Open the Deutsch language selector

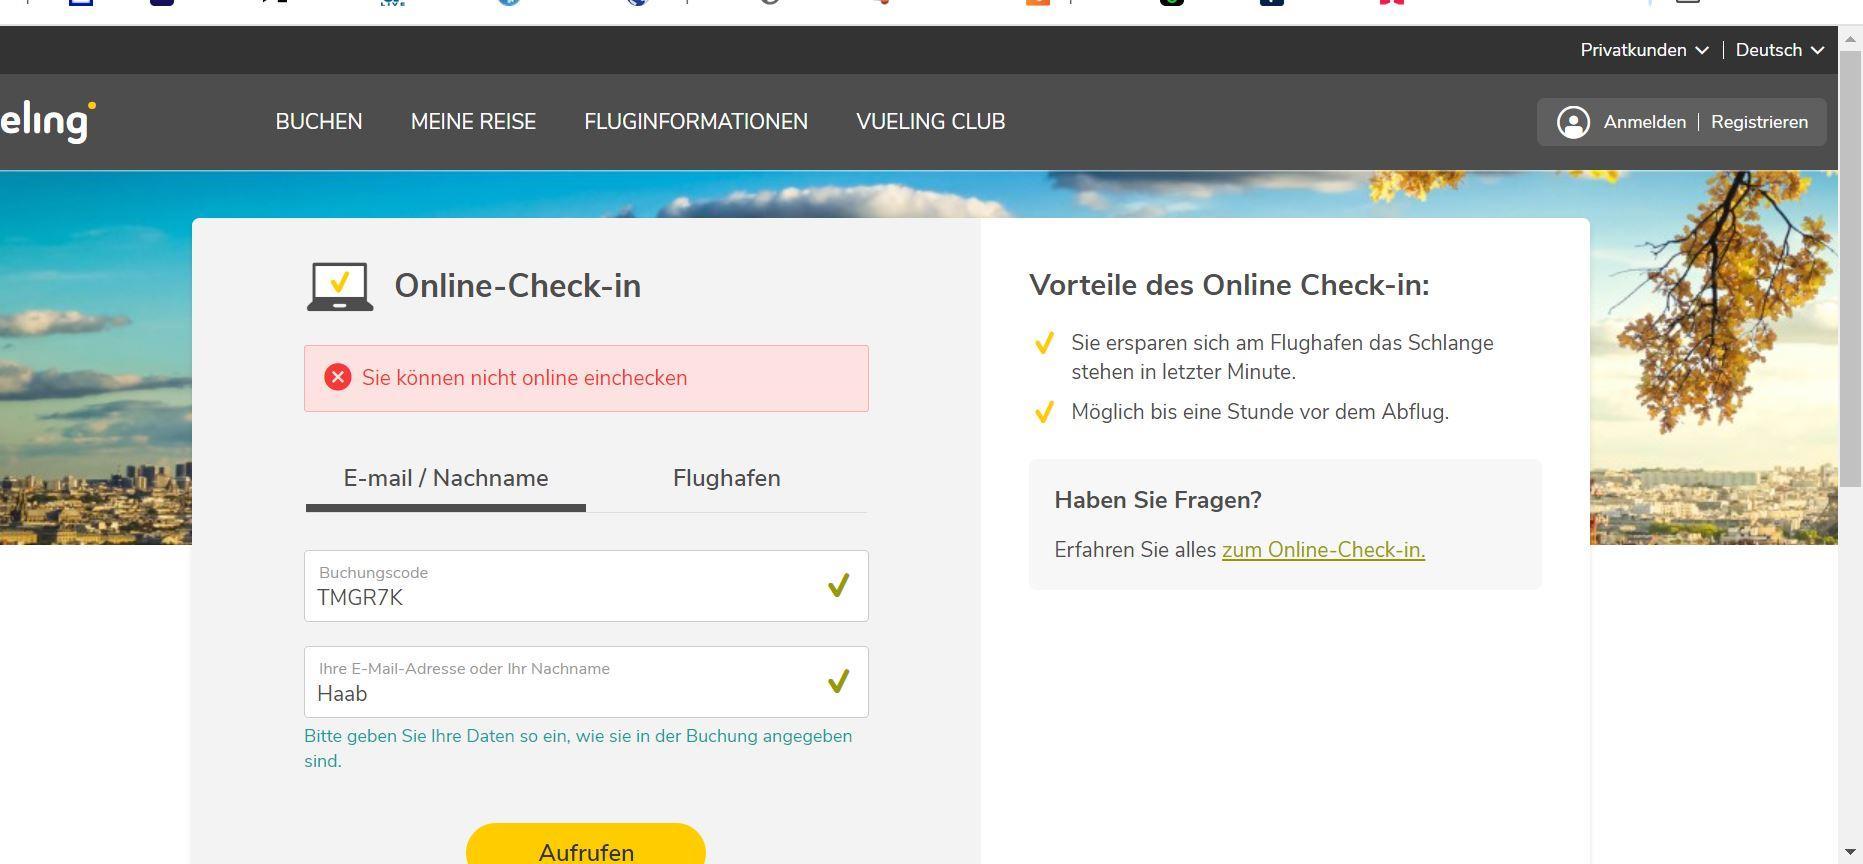tap(1780, 50)
